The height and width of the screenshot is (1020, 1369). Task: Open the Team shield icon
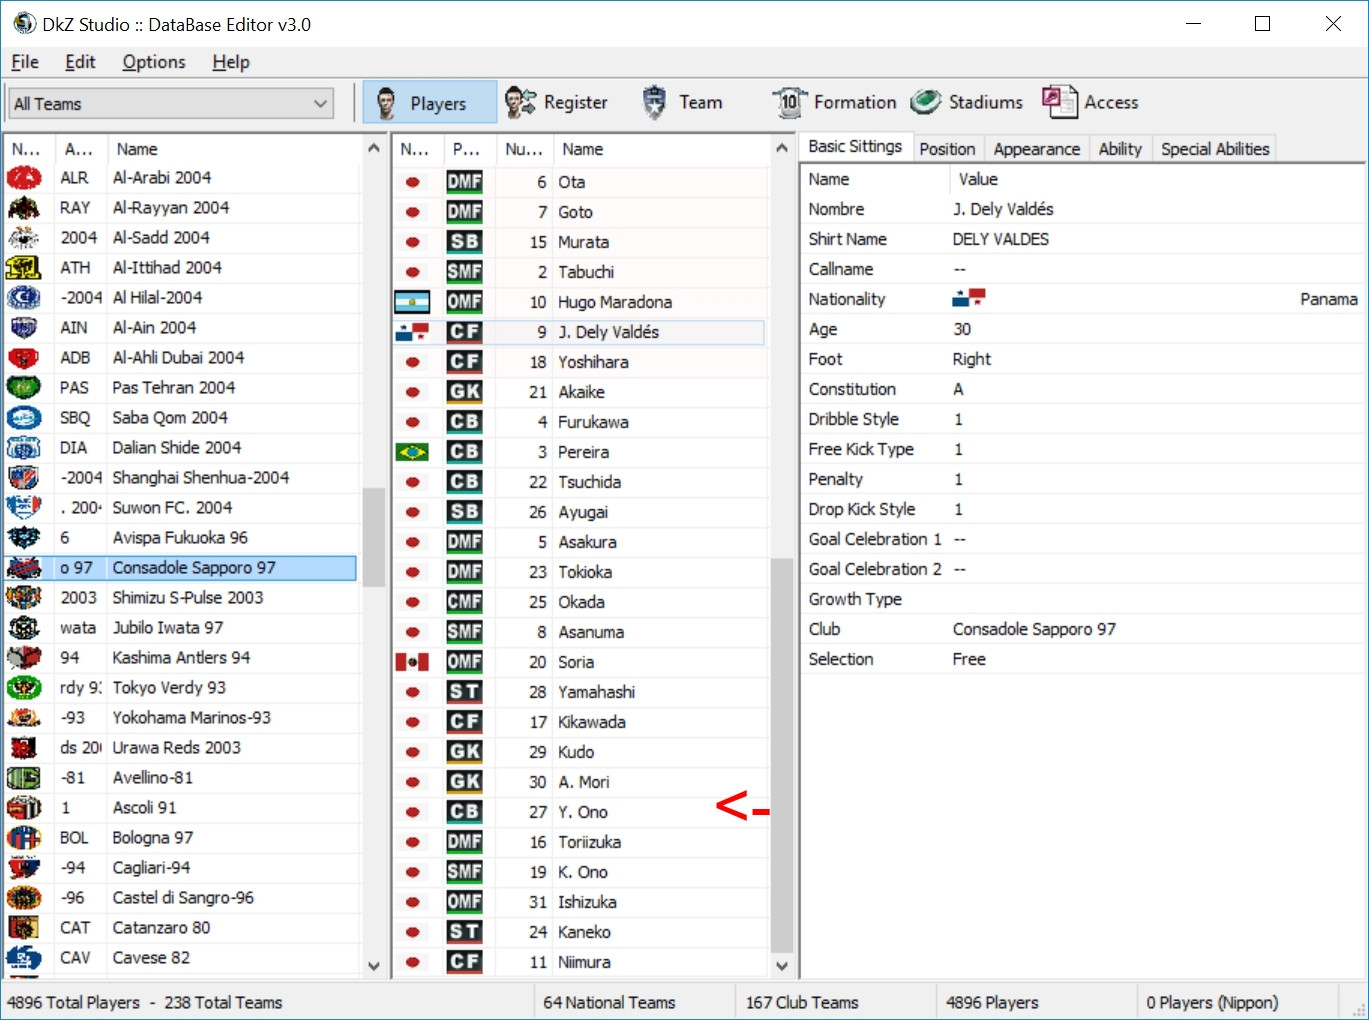[x=654, y=102]
